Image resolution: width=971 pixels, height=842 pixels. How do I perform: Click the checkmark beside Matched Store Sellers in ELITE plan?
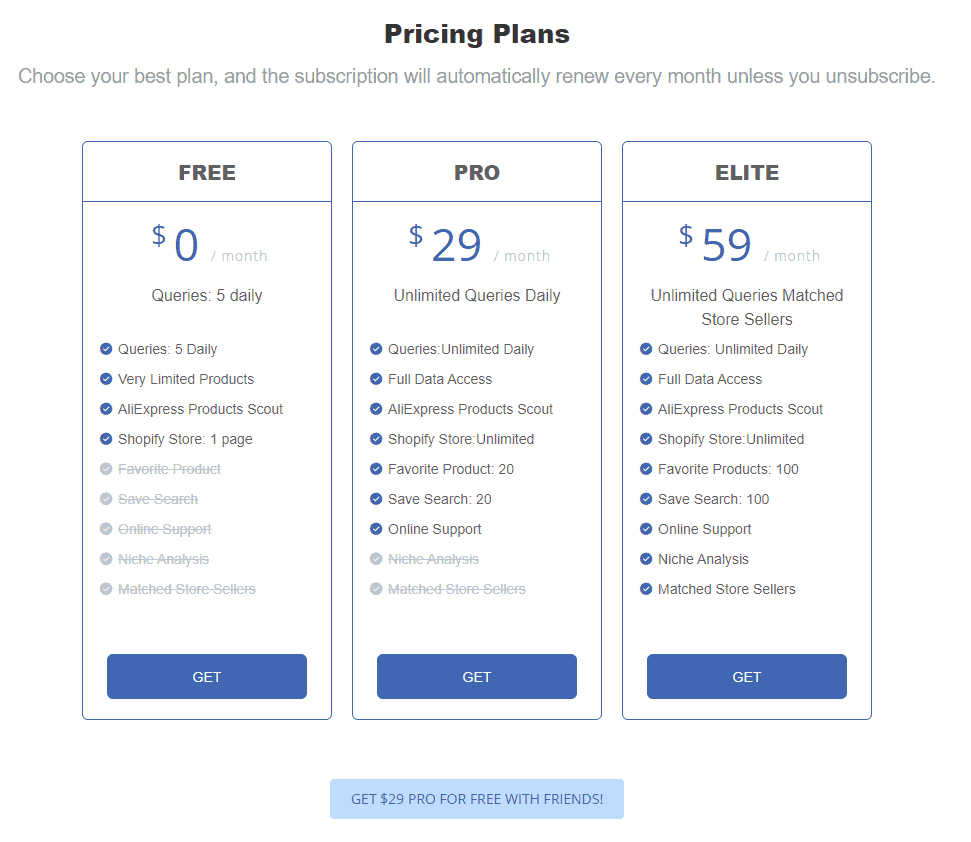(645, 589)
